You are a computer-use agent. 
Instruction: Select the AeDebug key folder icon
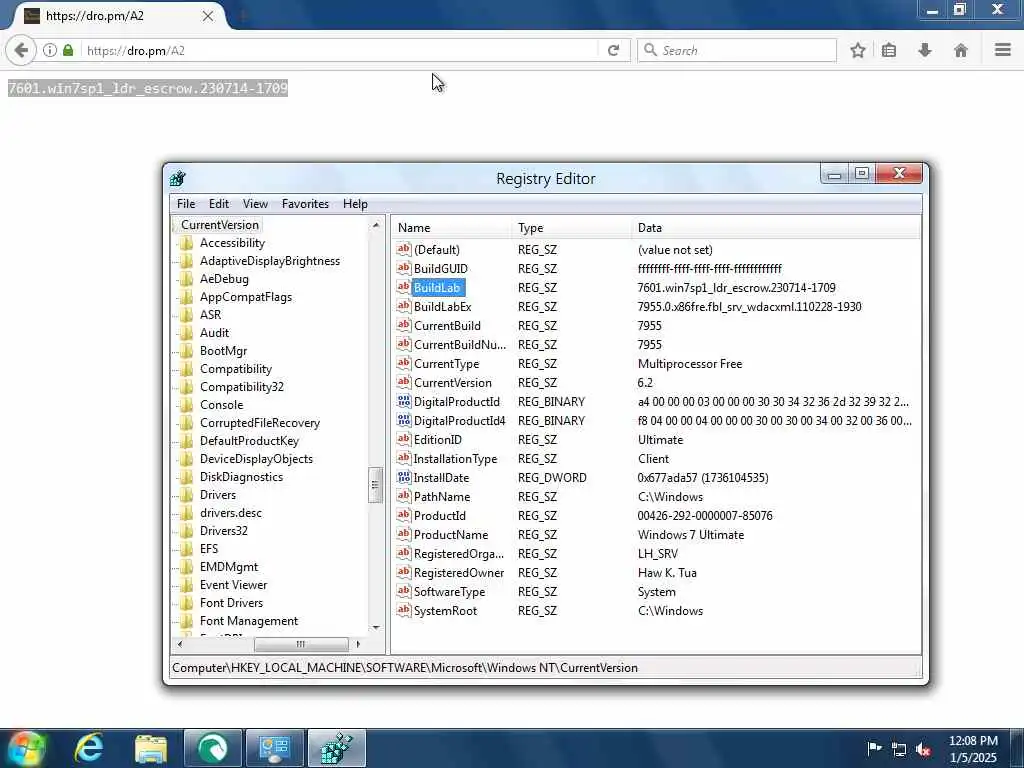coord(187,279)
